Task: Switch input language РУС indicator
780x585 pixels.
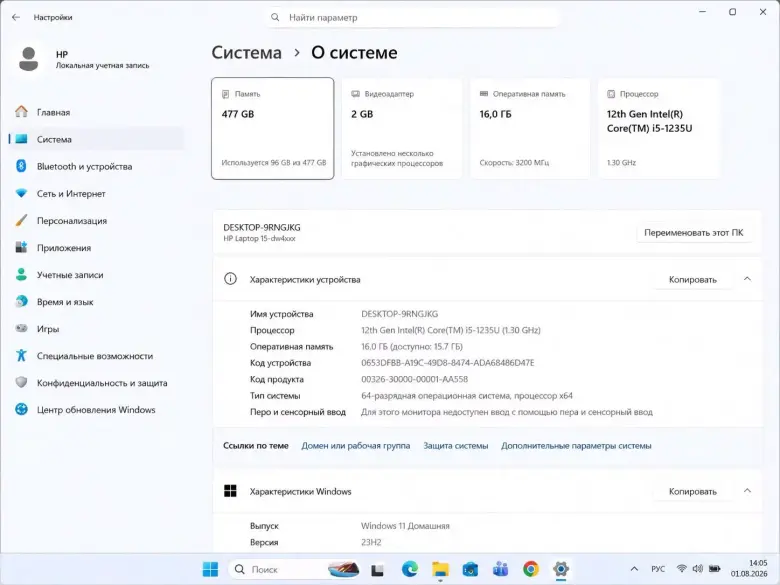Action: click(x=658, y=569)
